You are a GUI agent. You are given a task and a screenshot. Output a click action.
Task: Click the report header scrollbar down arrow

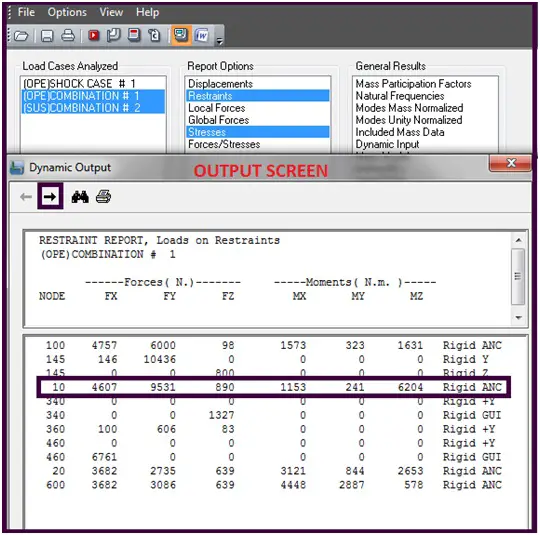[x=518, y=318]
